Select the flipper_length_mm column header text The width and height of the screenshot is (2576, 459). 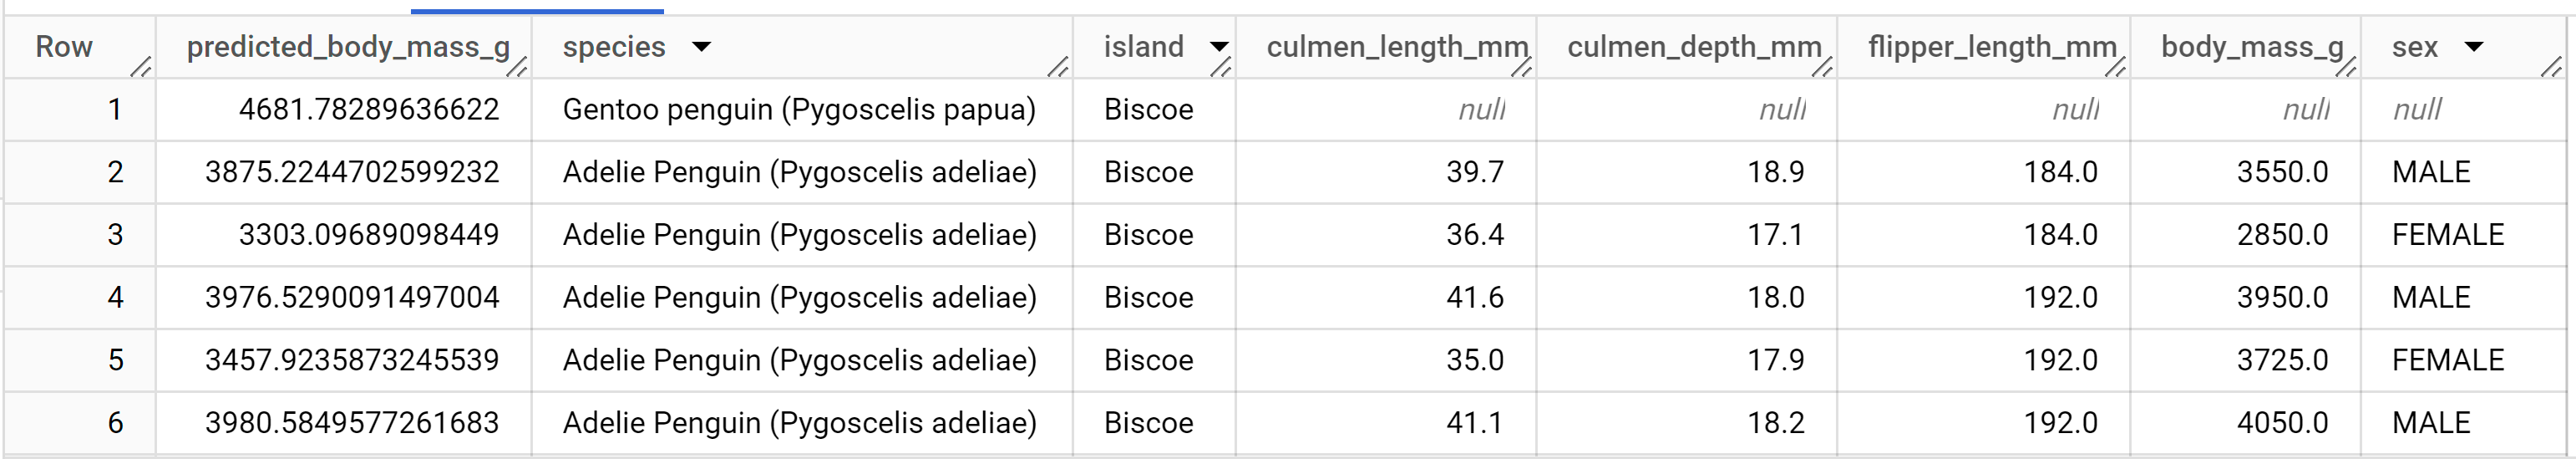1992,46
